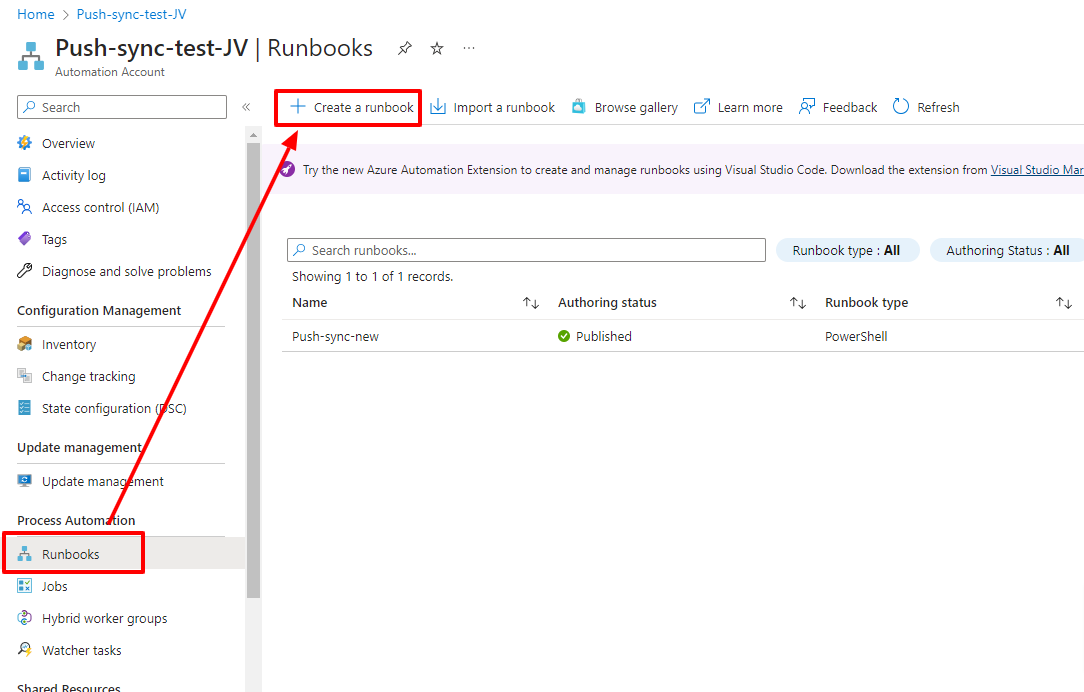Viewport: 1084px width, 692px height.
Task: Open Update management menu item
Action: 102,482
